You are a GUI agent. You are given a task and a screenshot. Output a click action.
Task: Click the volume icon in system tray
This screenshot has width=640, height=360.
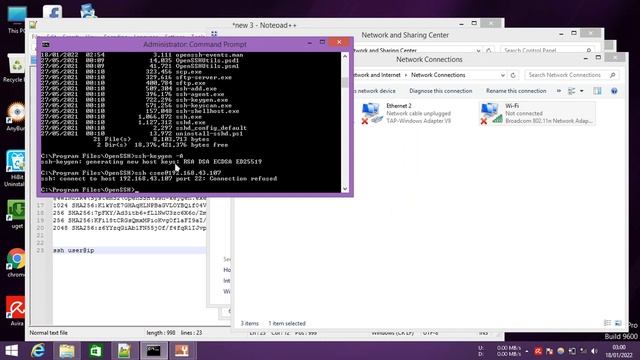(594, 351)
